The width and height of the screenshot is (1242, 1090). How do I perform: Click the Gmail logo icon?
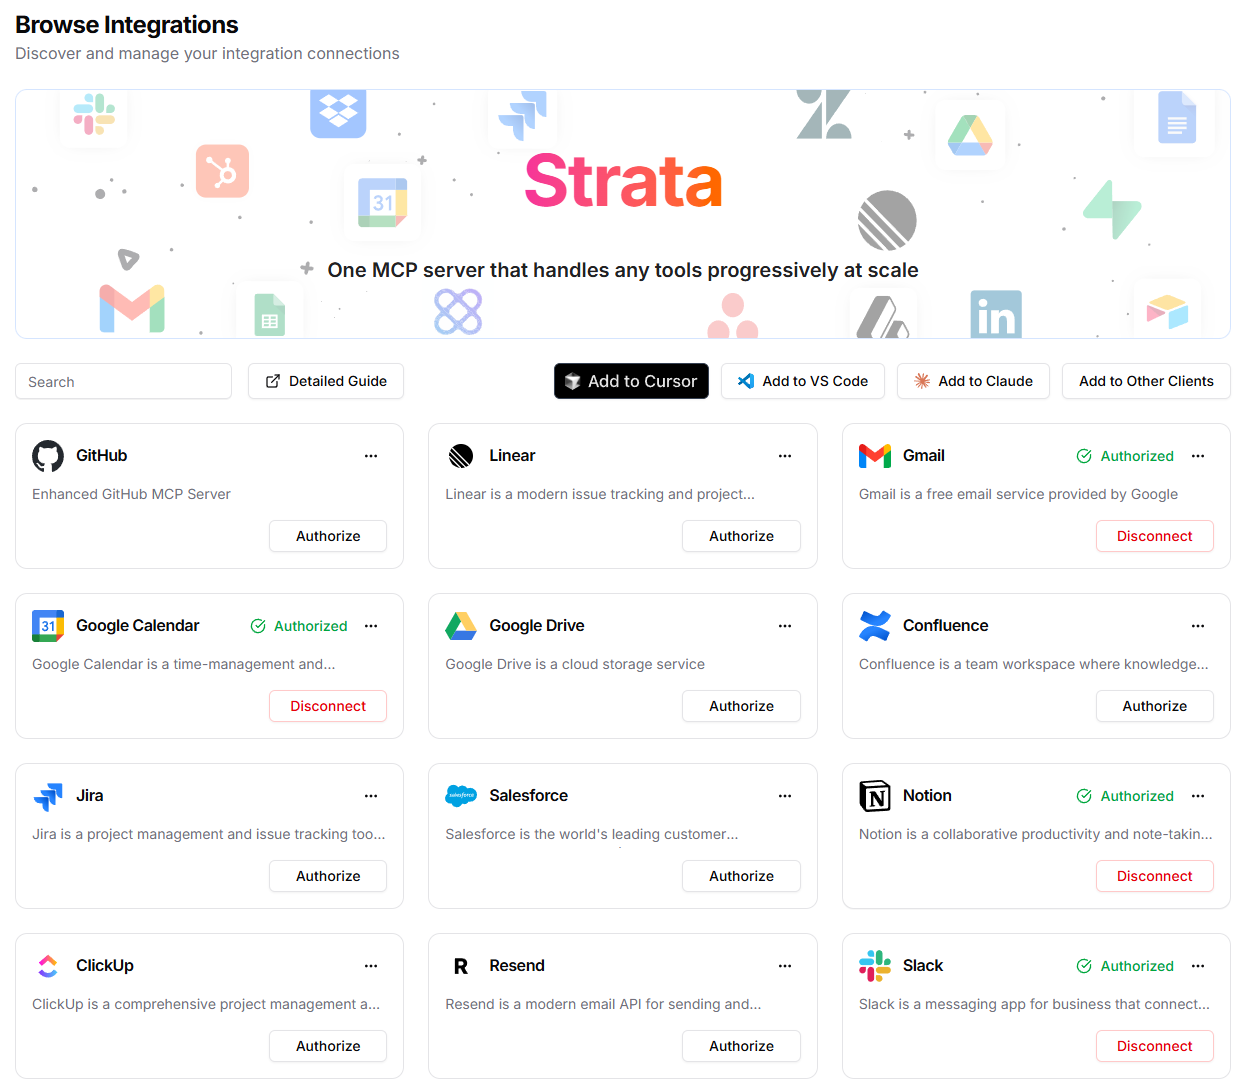pos(875,456)
